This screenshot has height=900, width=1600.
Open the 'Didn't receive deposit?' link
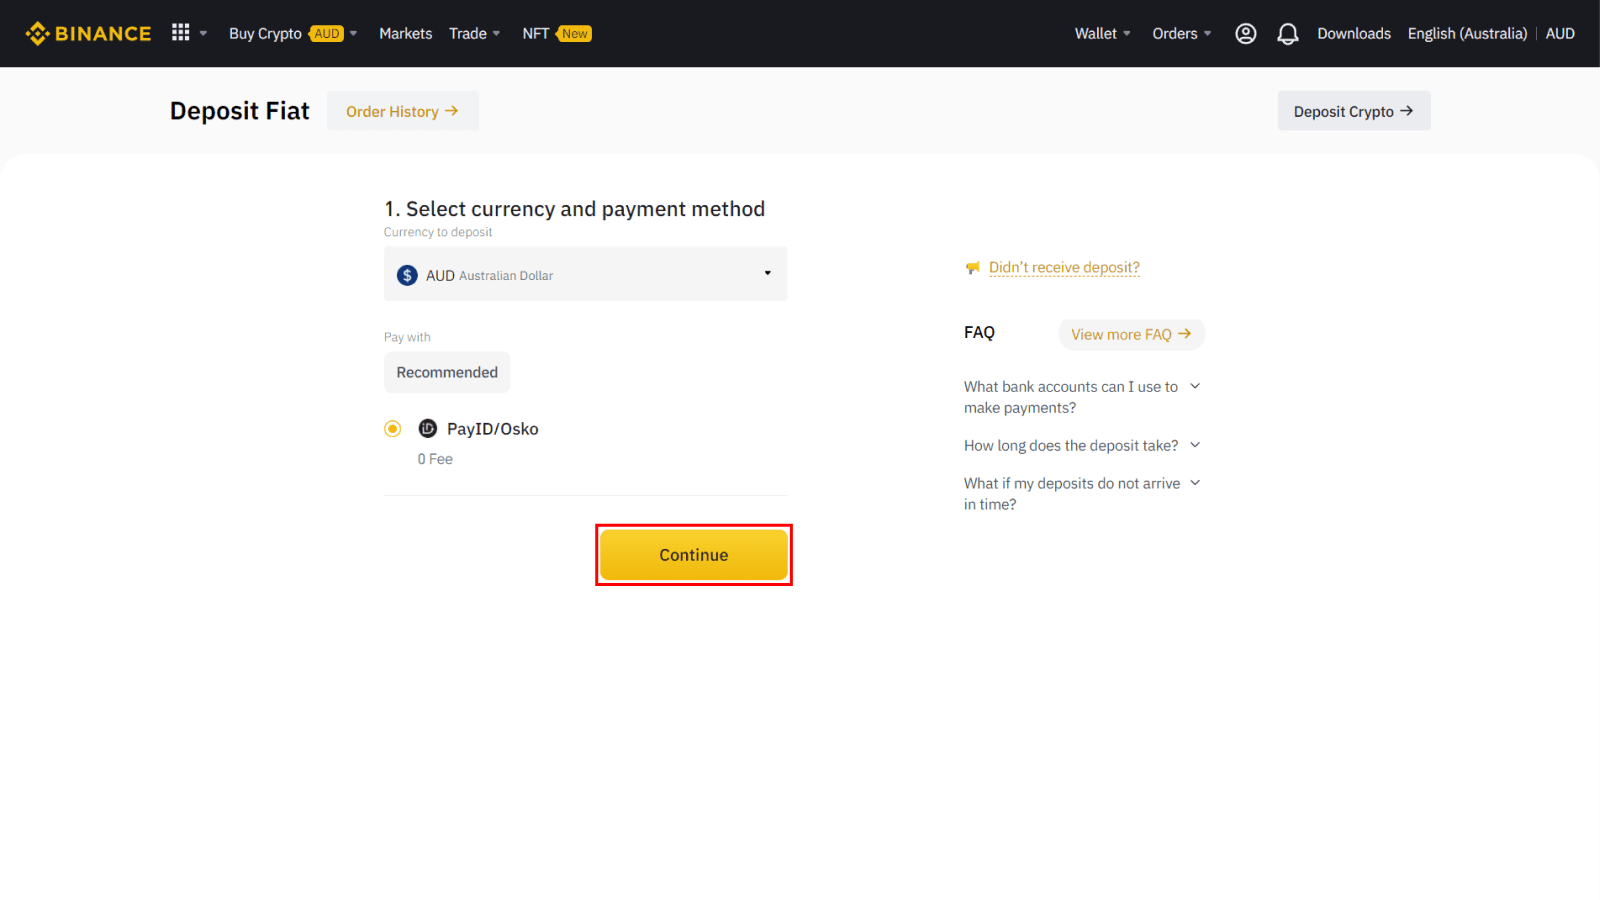1063,267
